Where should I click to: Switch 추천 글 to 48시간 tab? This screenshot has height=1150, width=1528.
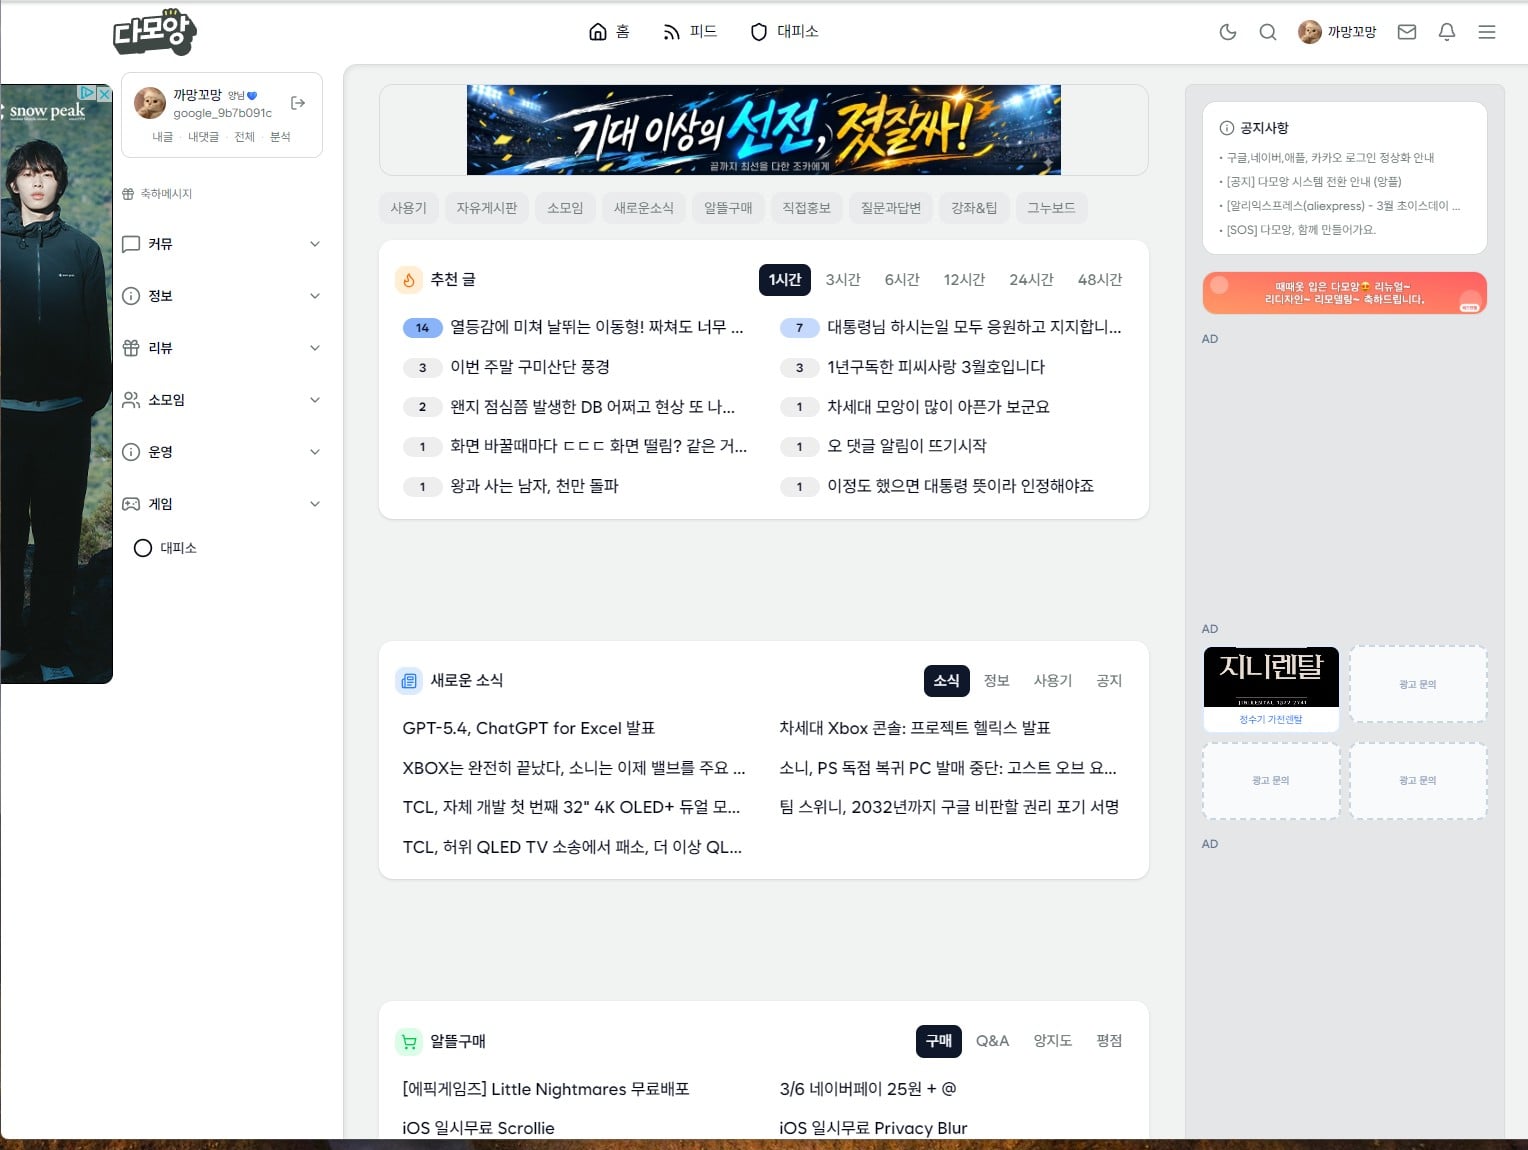click(x=1100, y=280)
